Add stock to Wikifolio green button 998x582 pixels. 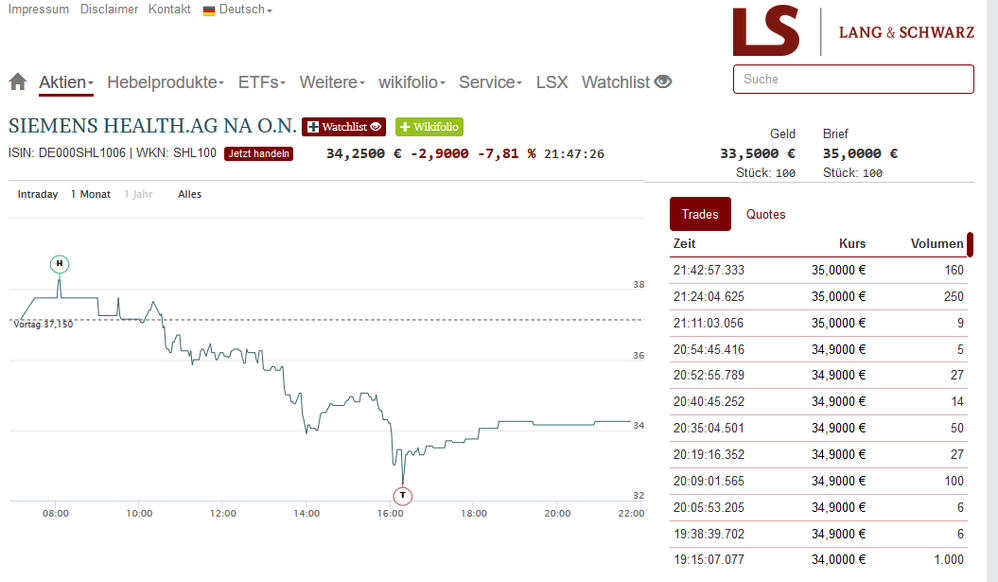pos(430,127)
